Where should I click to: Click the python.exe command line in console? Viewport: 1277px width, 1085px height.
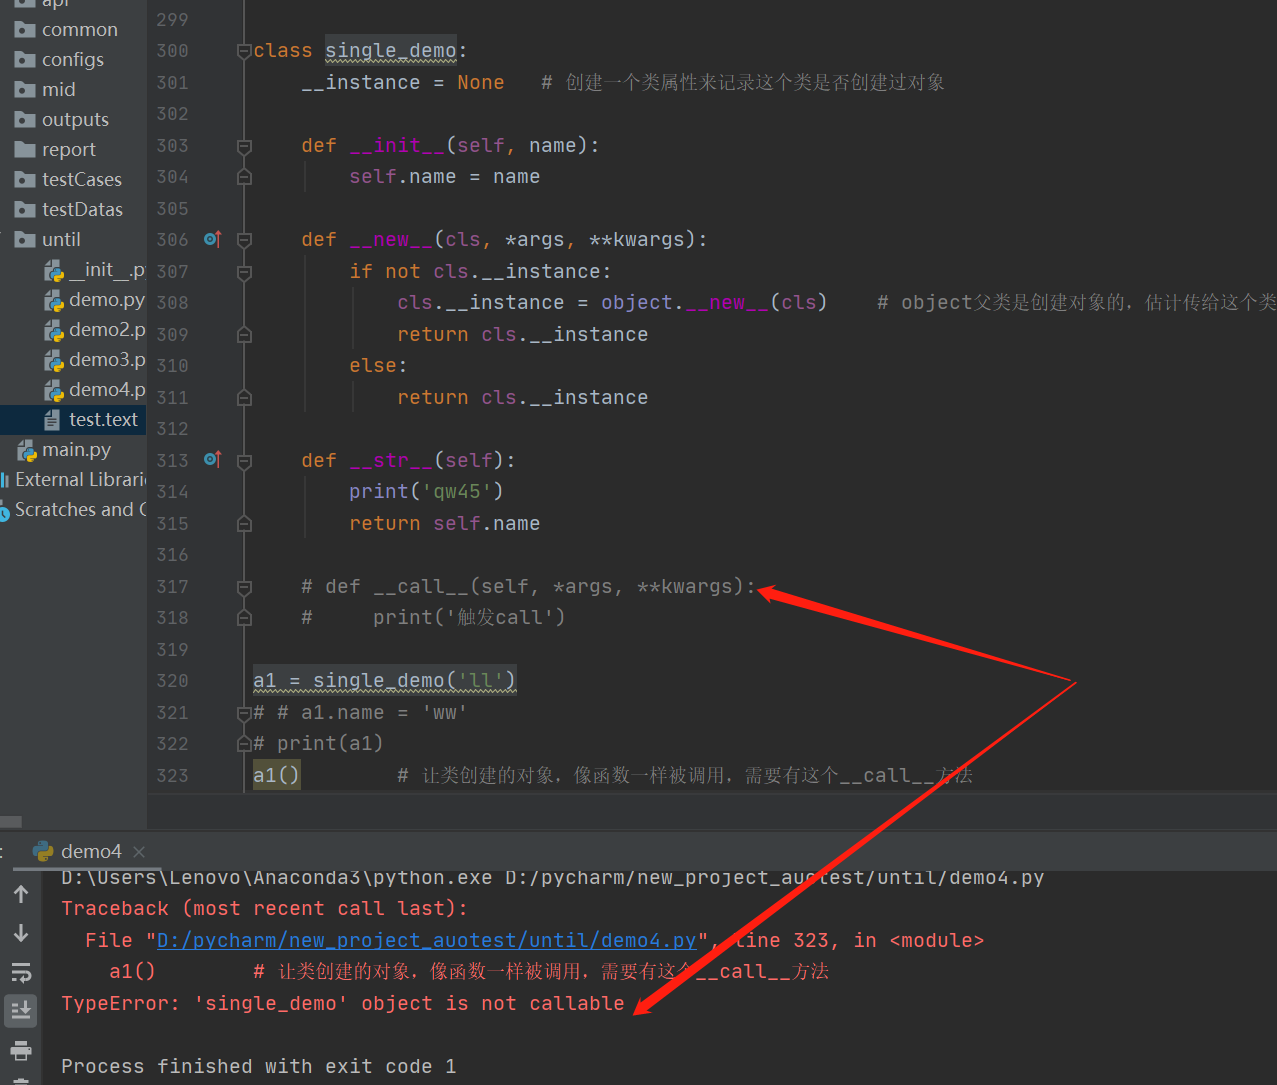pos(552,878)
